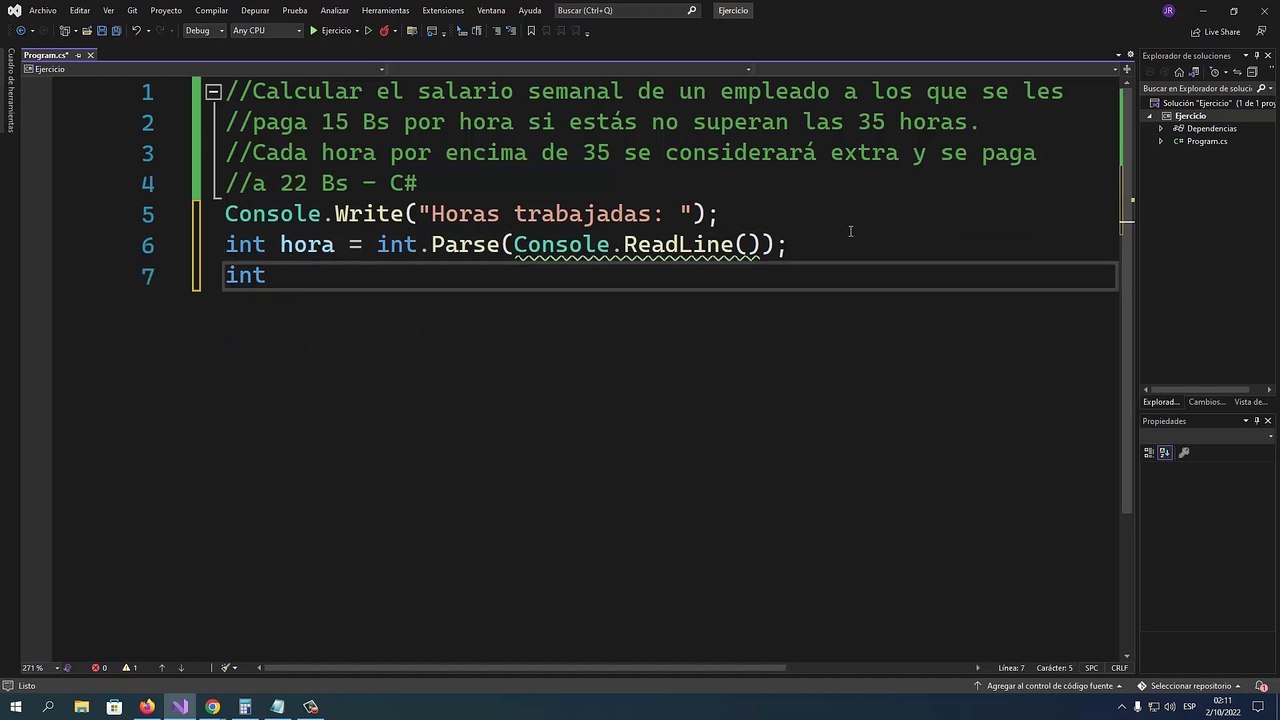Collapse all icon in Solution Explorer
Viewport: 1280px width, 720px height.
(x=1252, y=72)
